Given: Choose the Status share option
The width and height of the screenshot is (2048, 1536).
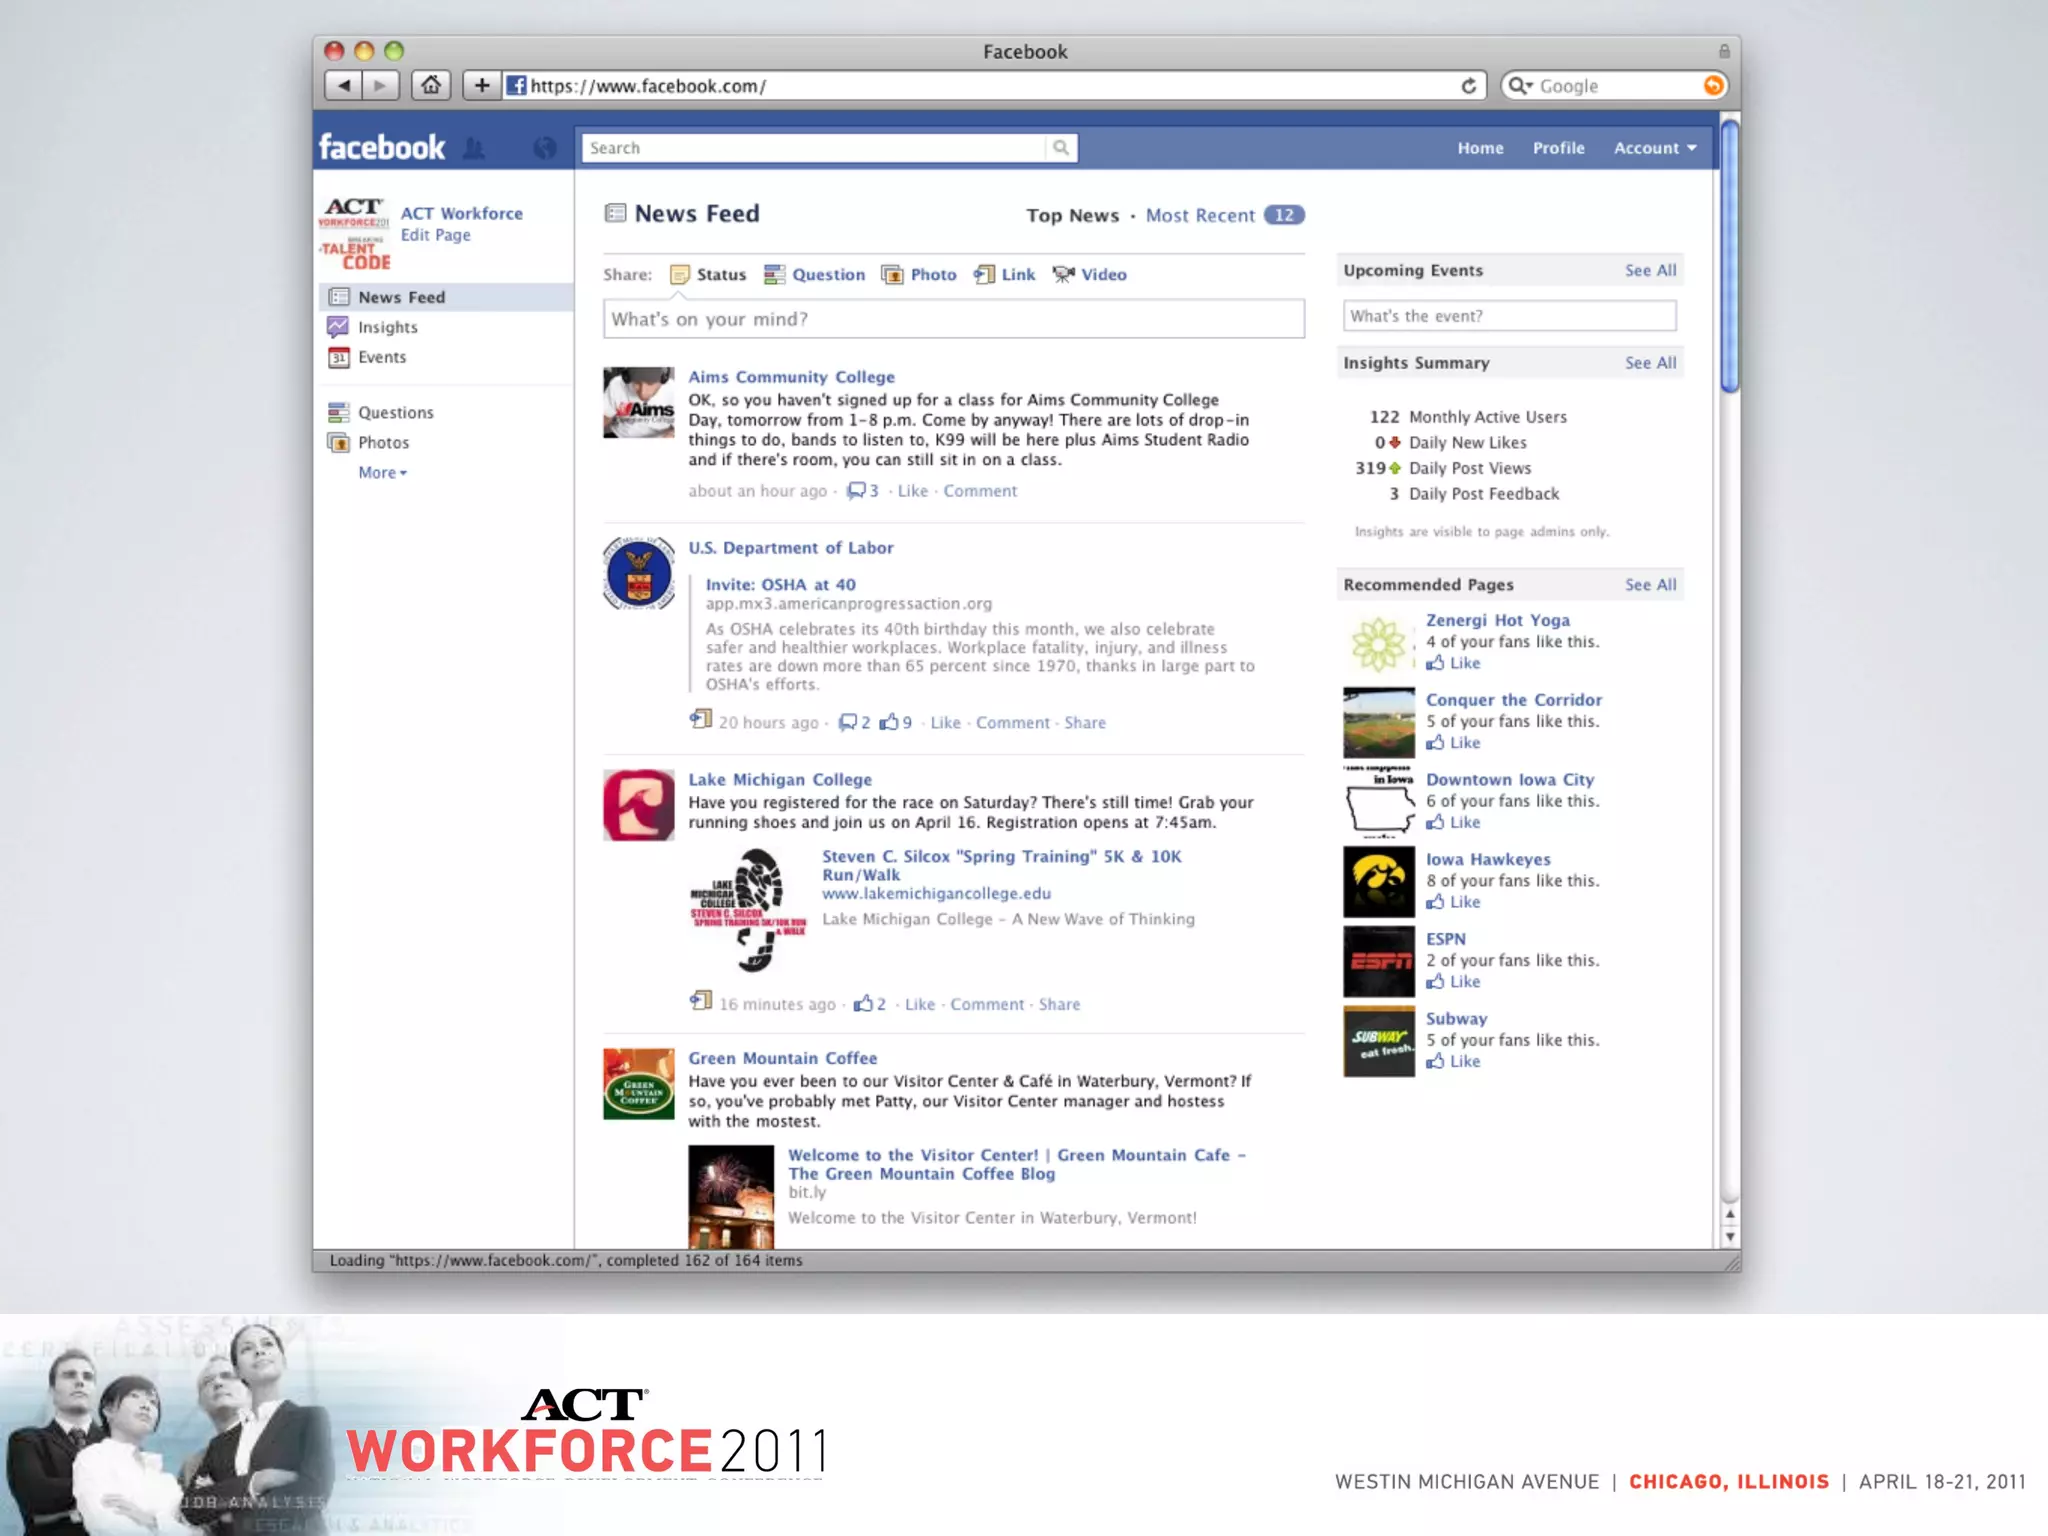Looking at the screenshot, I should pos(708,274).
